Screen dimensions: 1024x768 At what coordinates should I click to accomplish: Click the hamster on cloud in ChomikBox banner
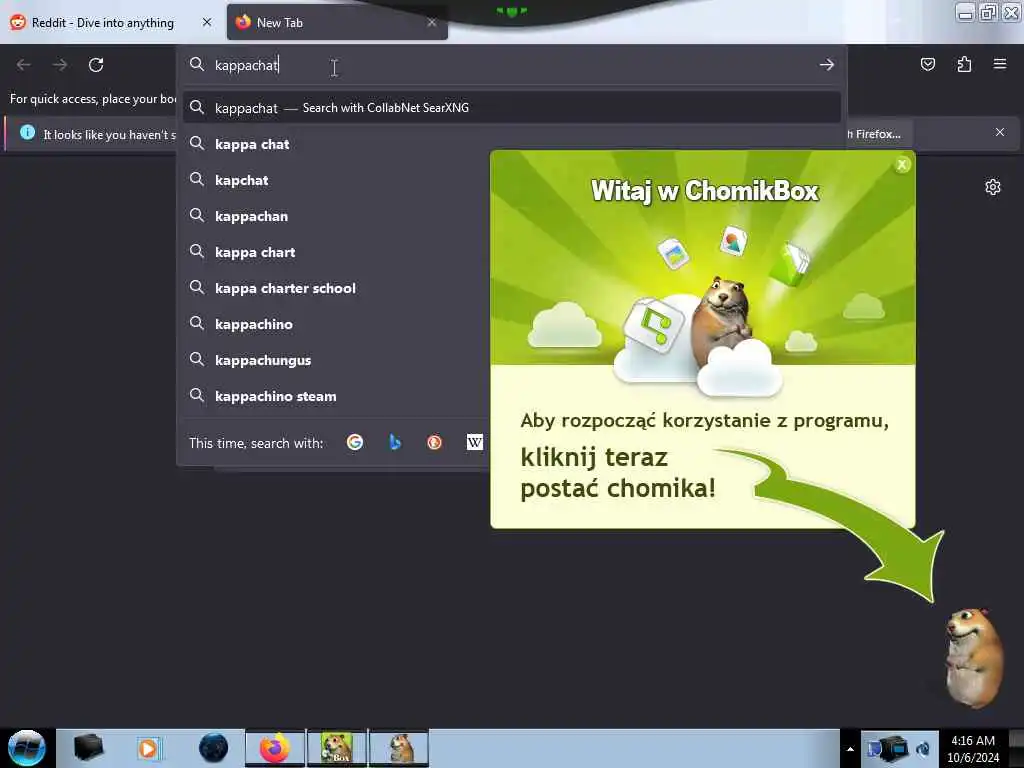point(724,321)
